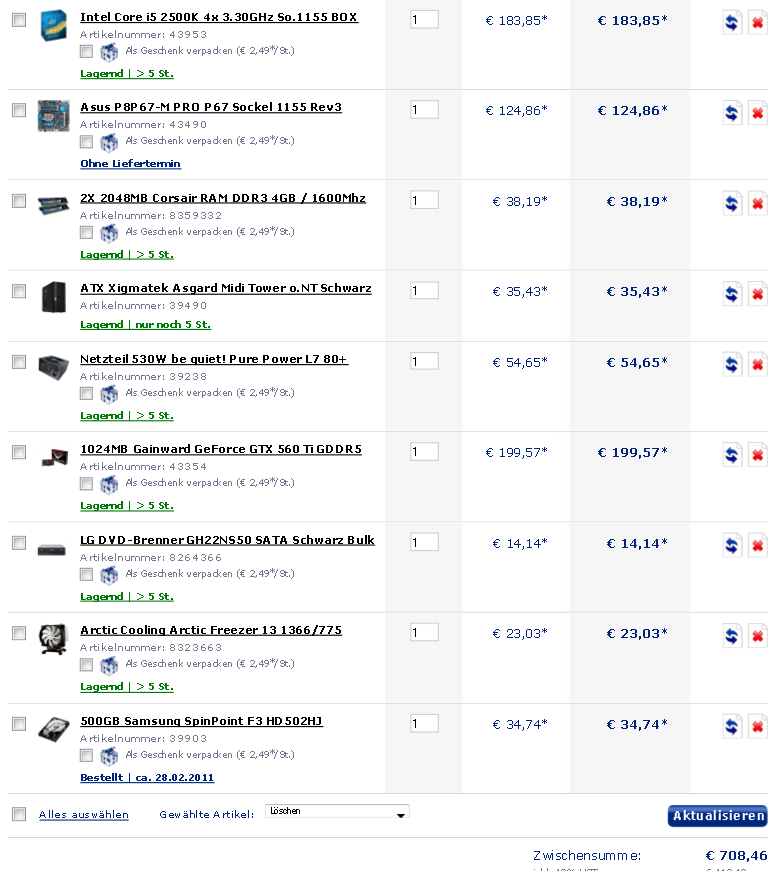Viewport: 774px width, 871px height.
Task: Click refresh icon for Xigmatek Asgard tower row
Action: pyautogui.click(x=732, y=294)
